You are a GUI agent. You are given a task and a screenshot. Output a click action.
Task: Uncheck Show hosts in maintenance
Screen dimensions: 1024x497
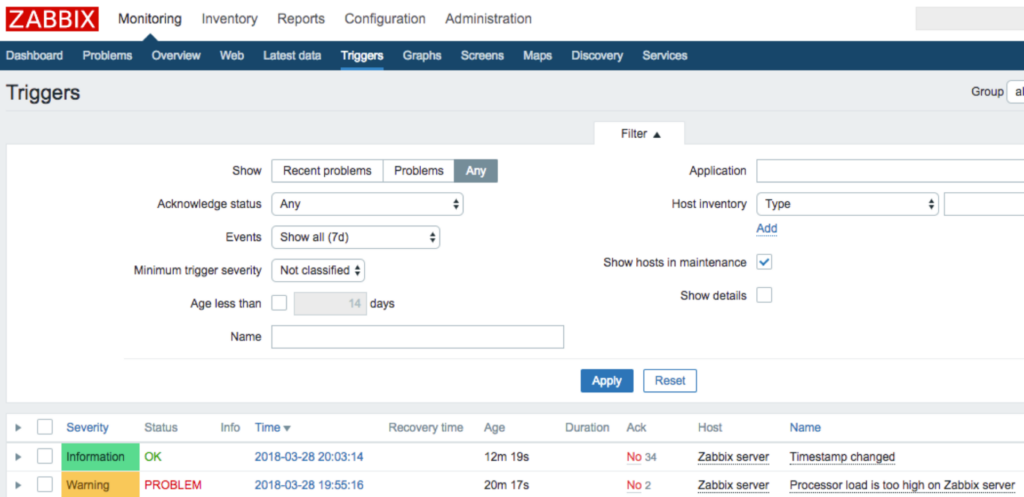764,262
